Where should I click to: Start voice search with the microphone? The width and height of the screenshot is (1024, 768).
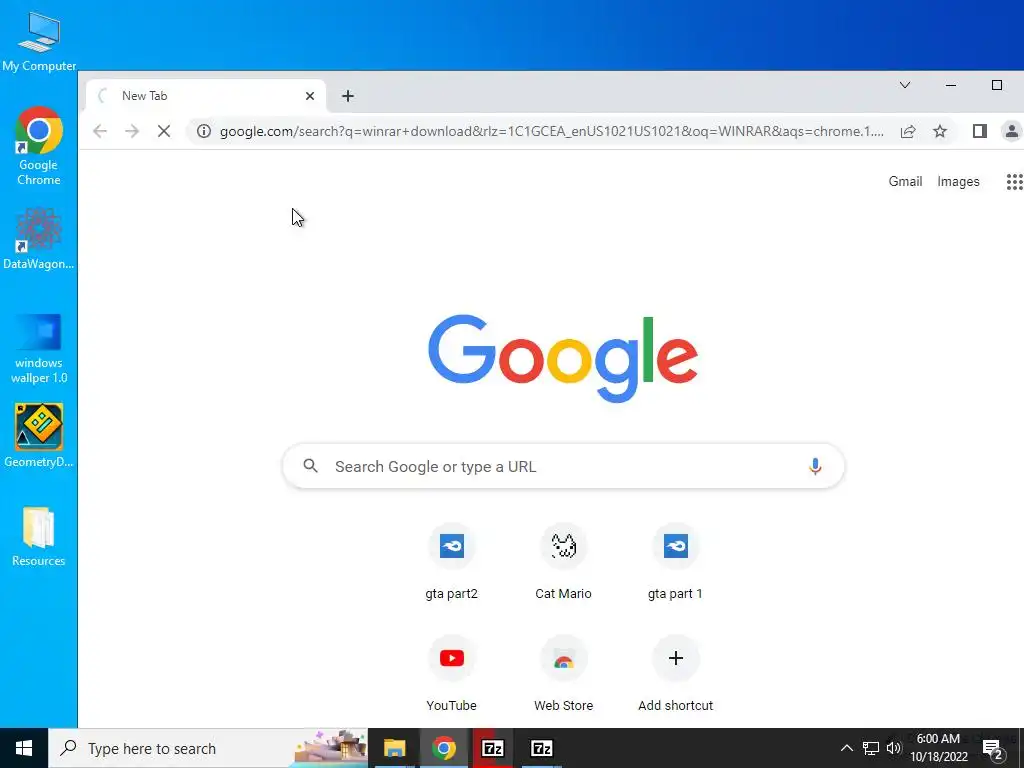click(x=815, y=466)
